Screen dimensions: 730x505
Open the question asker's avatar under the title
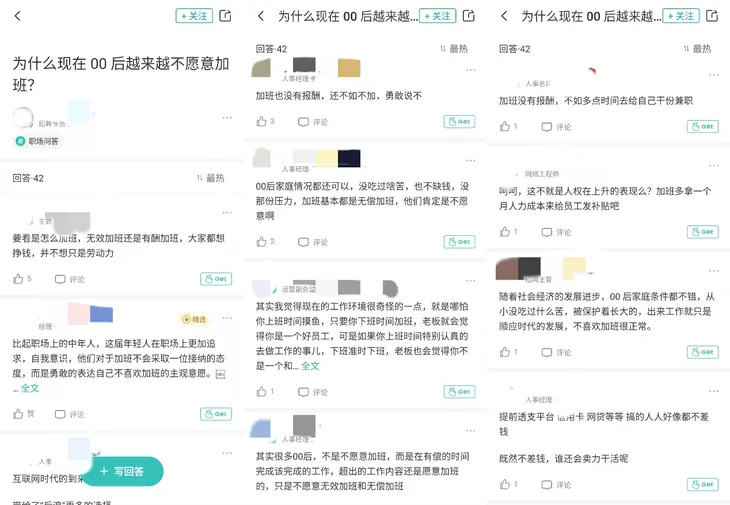pos(23,117)
